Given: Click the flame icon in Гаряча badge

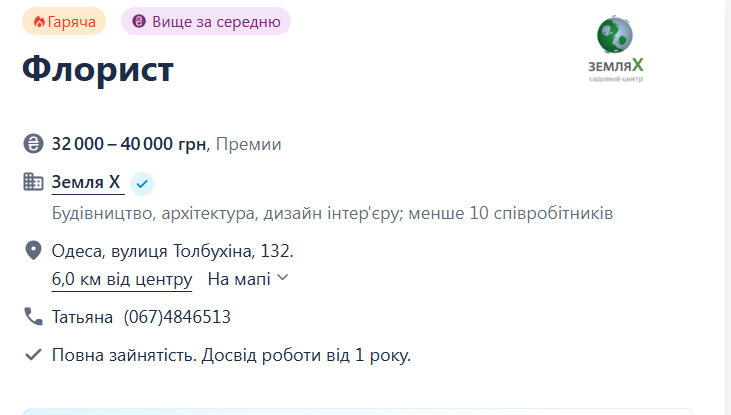Looking at the screenshot, I should coord(39,22).
